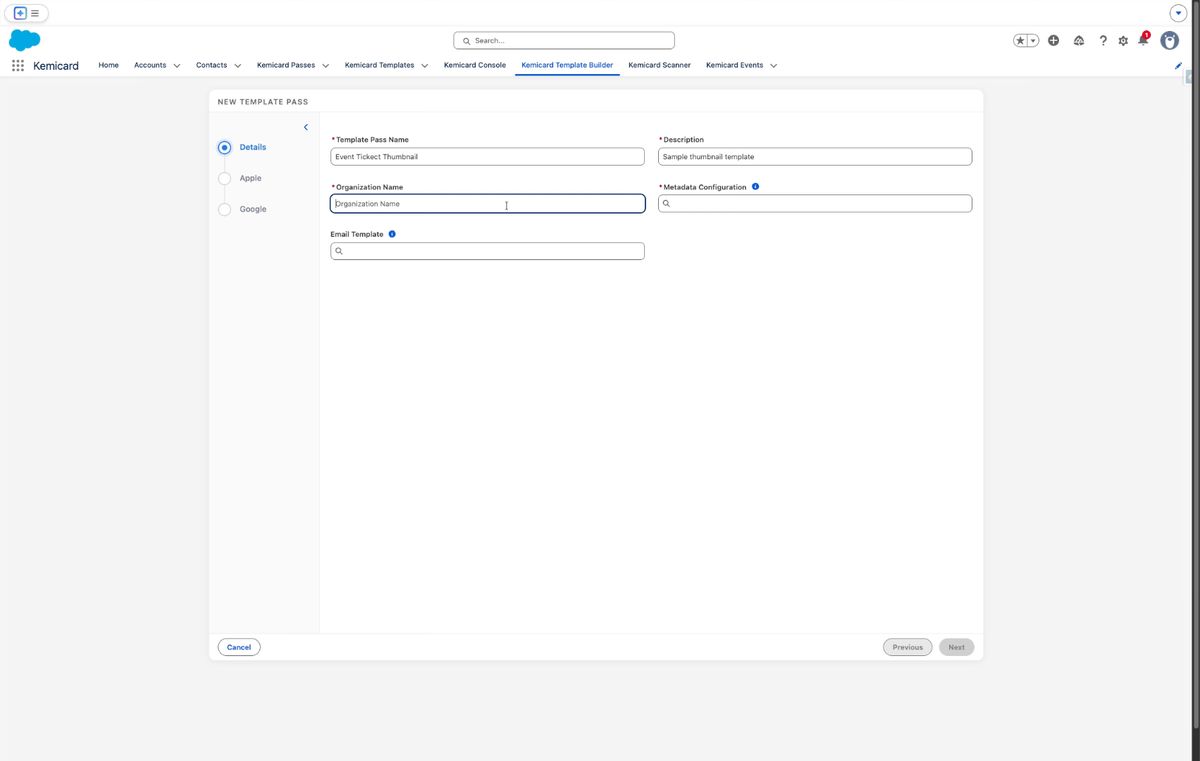Go to the Home tab
The width and height of the screenshot is (1200, 761).
click(x=108, y=65)
